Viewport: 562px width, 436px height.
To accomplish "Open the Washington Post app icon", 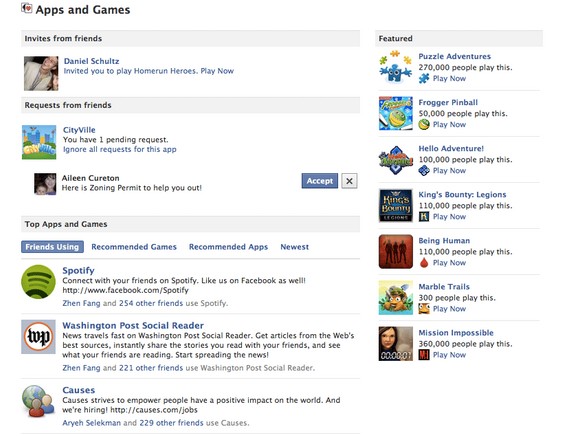I will 38,337.
